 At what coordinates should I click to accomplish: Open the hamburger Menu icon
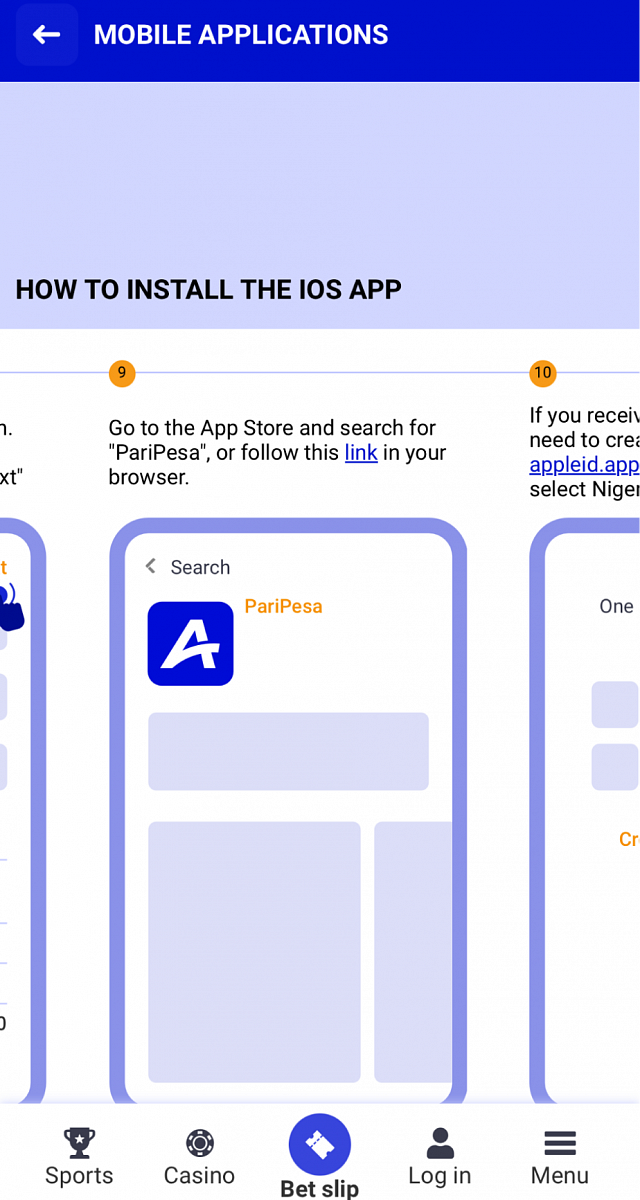(x=560, y=1142)
